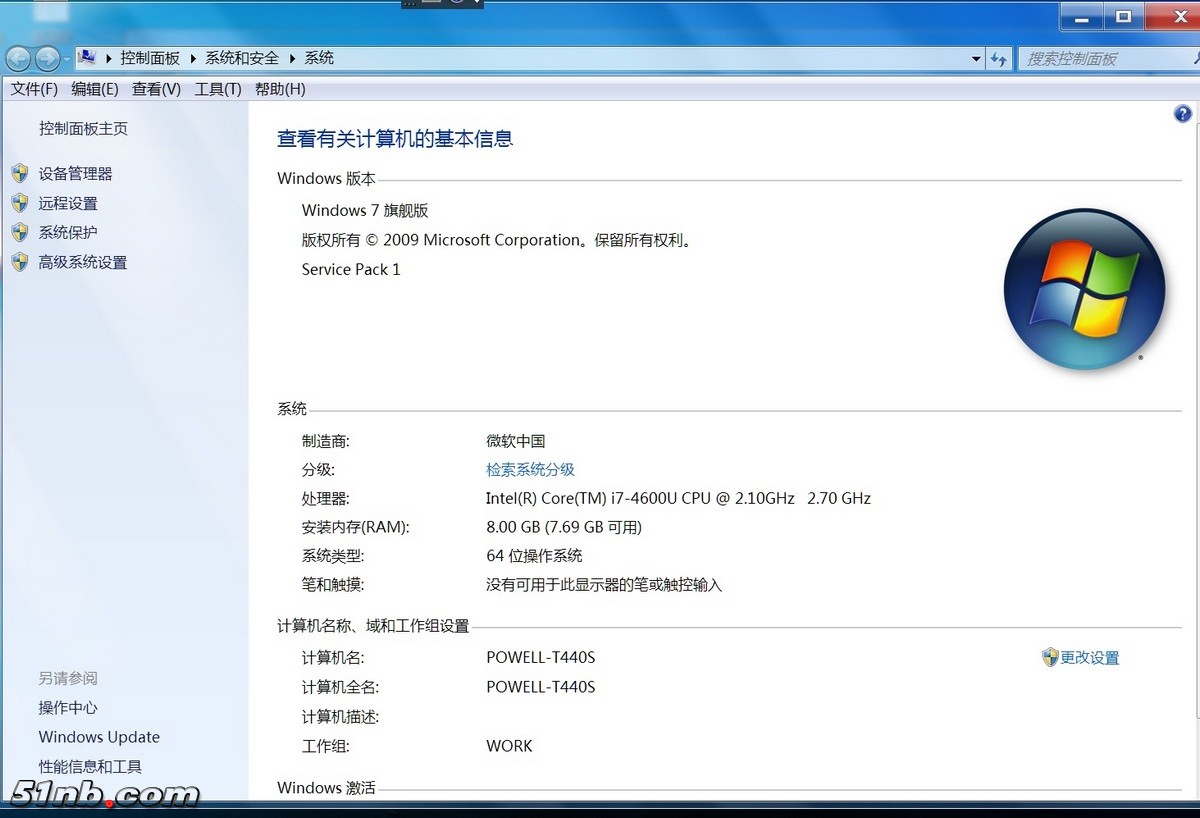This screenshot has width=1200, height=818.
Task: Click the 检索系统分级 link
Action: click(530, 469)
